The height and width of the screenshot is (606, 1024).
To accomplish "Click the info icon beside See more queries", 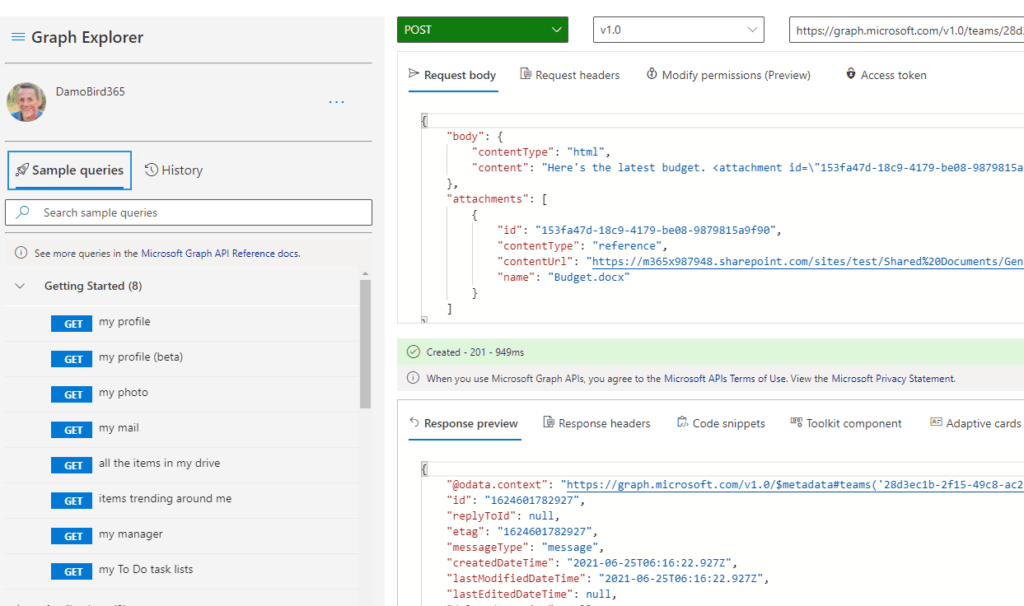I will (x=21, y=253).
